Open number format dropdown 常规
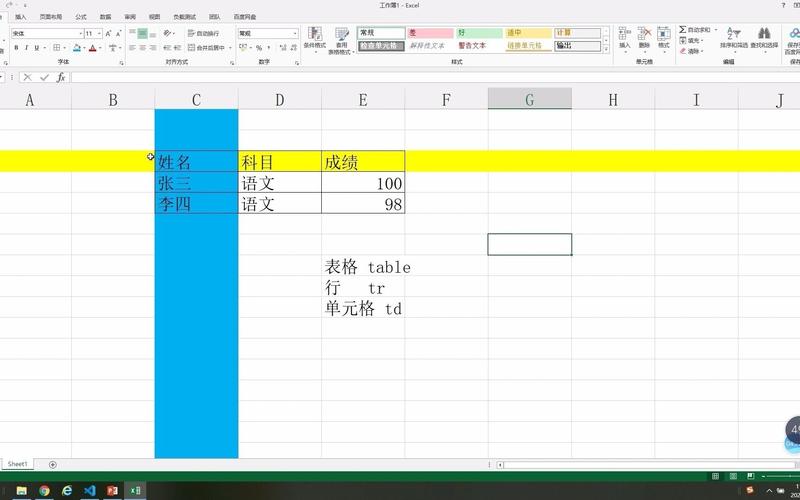The image size is (800, 500). (268, 33)
